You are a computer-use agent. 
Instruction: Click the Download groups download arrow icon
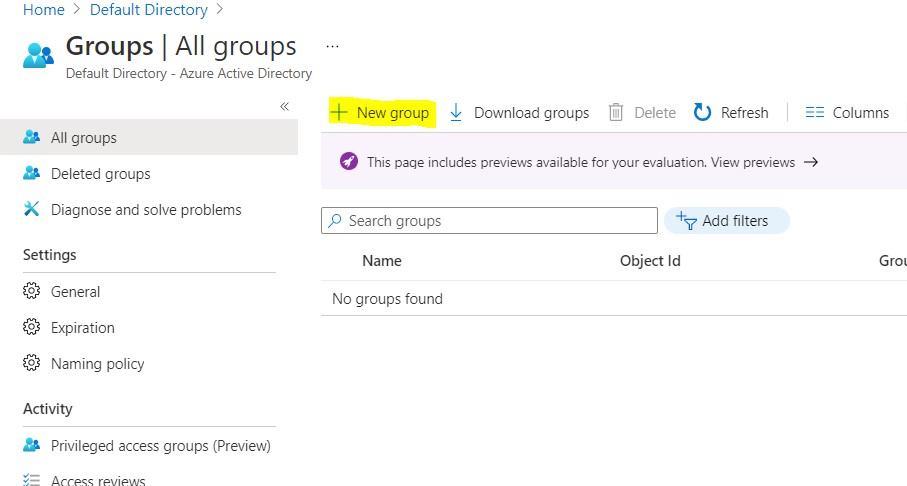pyautogui.click(x=456, y=112)
